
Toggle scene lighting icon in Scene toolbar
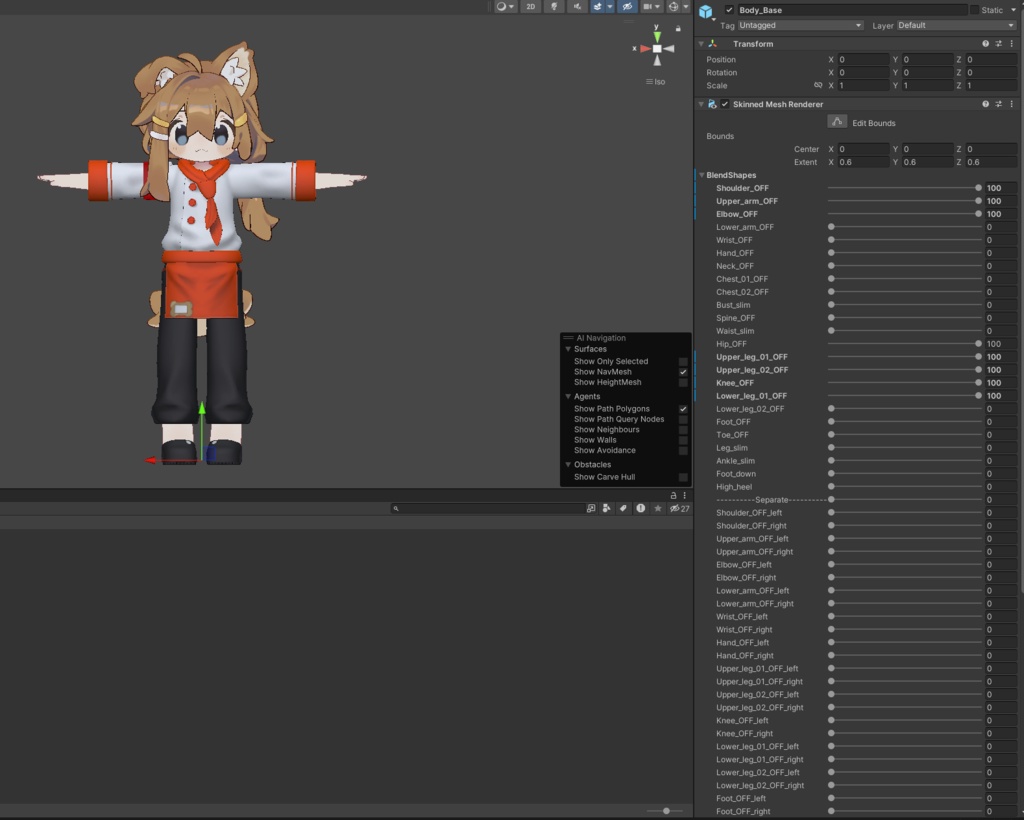pos(554,7)
